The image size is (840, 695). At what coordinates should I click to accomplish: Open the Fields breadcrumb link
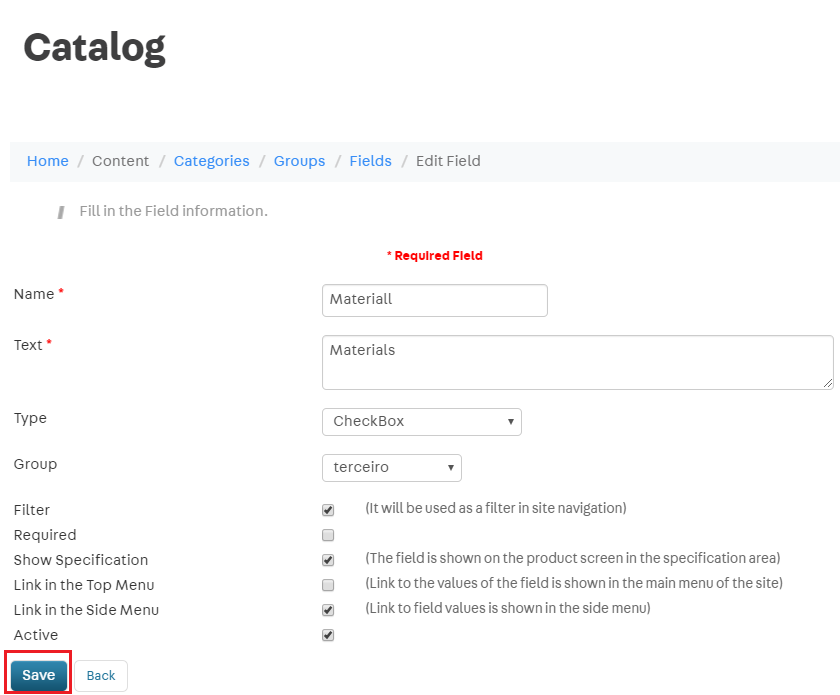click(x=370, y=161)
